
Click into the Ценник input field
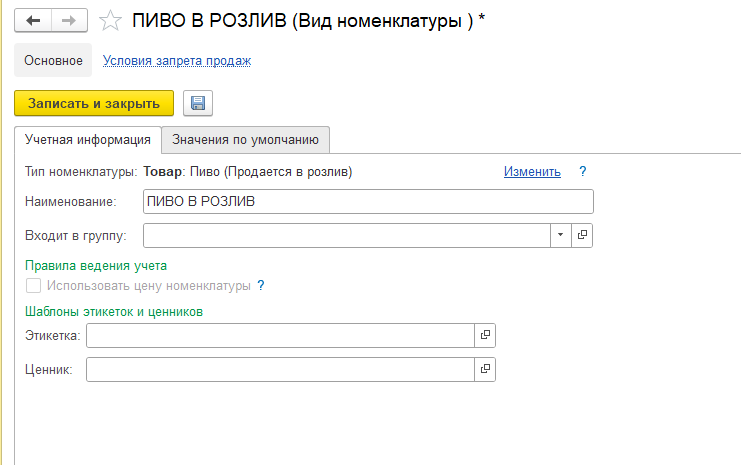280,369
